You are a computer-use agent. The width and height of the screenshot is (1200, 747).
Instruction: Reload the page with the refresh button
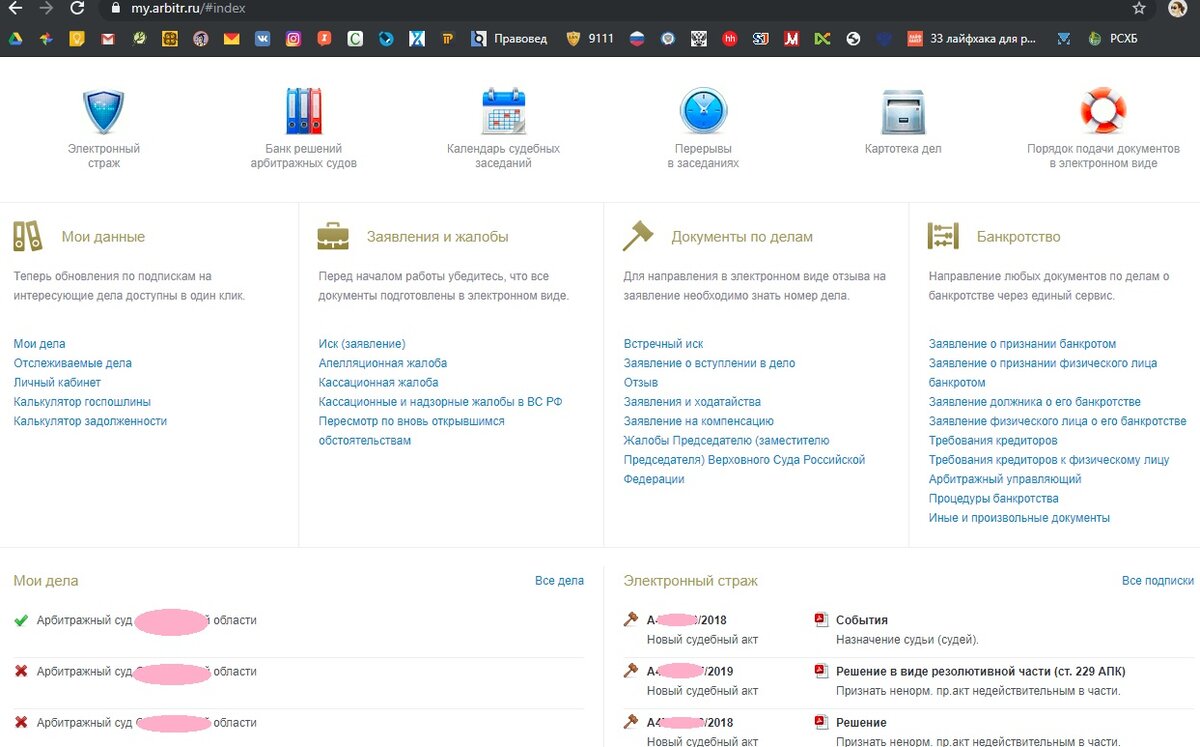tap(77, 8)
